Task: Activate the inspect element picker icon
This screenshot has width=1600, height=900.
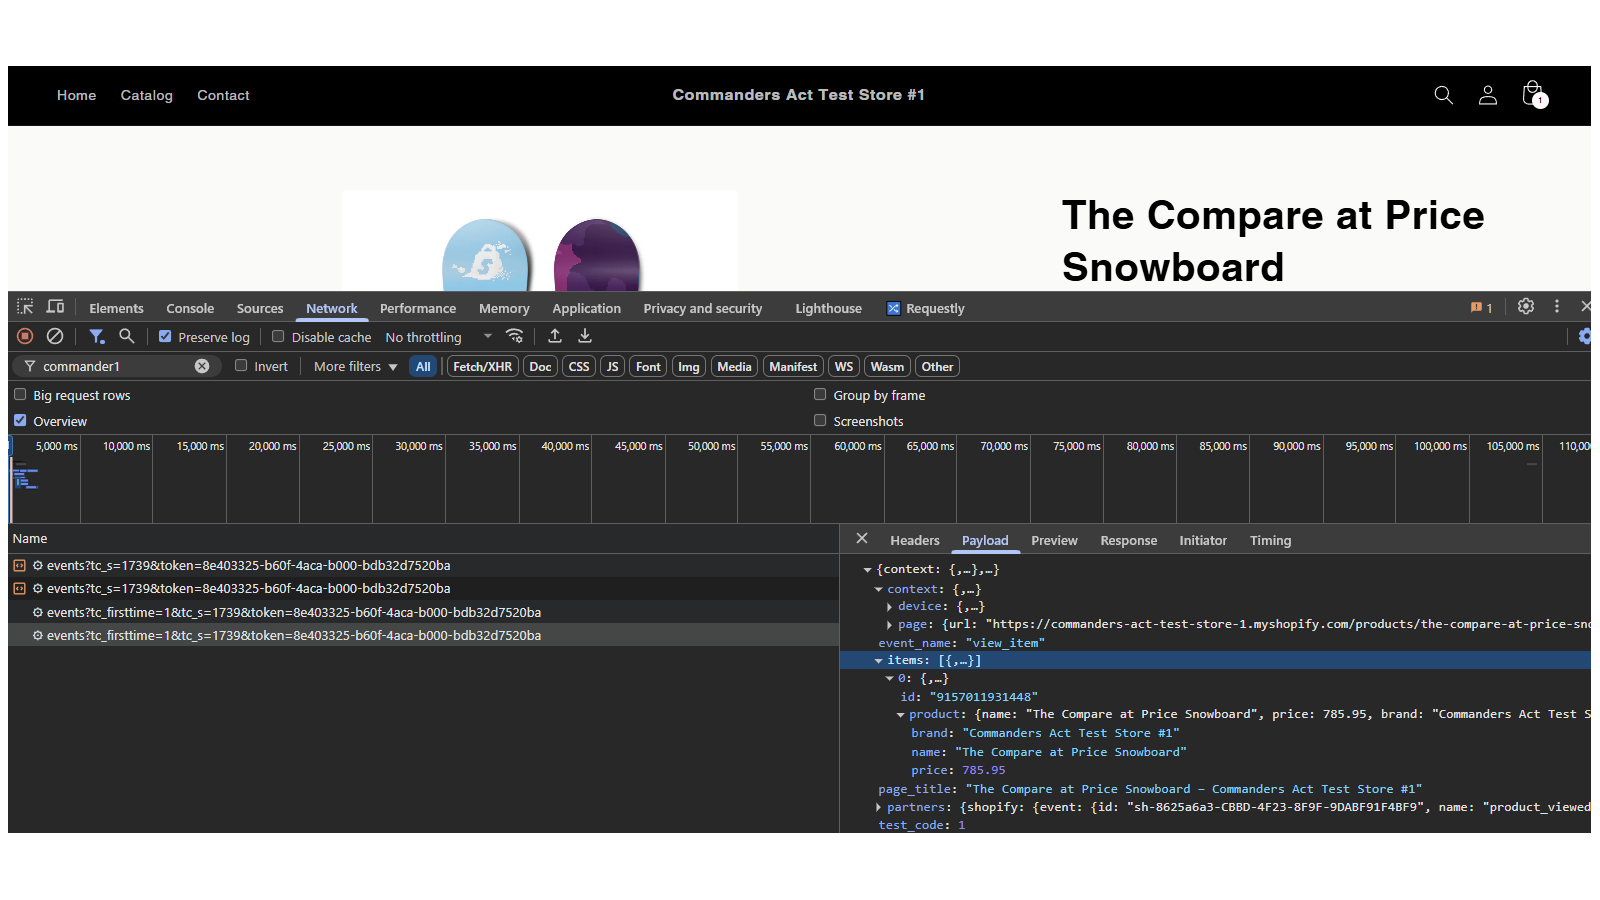Action: (x=25, y=307)
